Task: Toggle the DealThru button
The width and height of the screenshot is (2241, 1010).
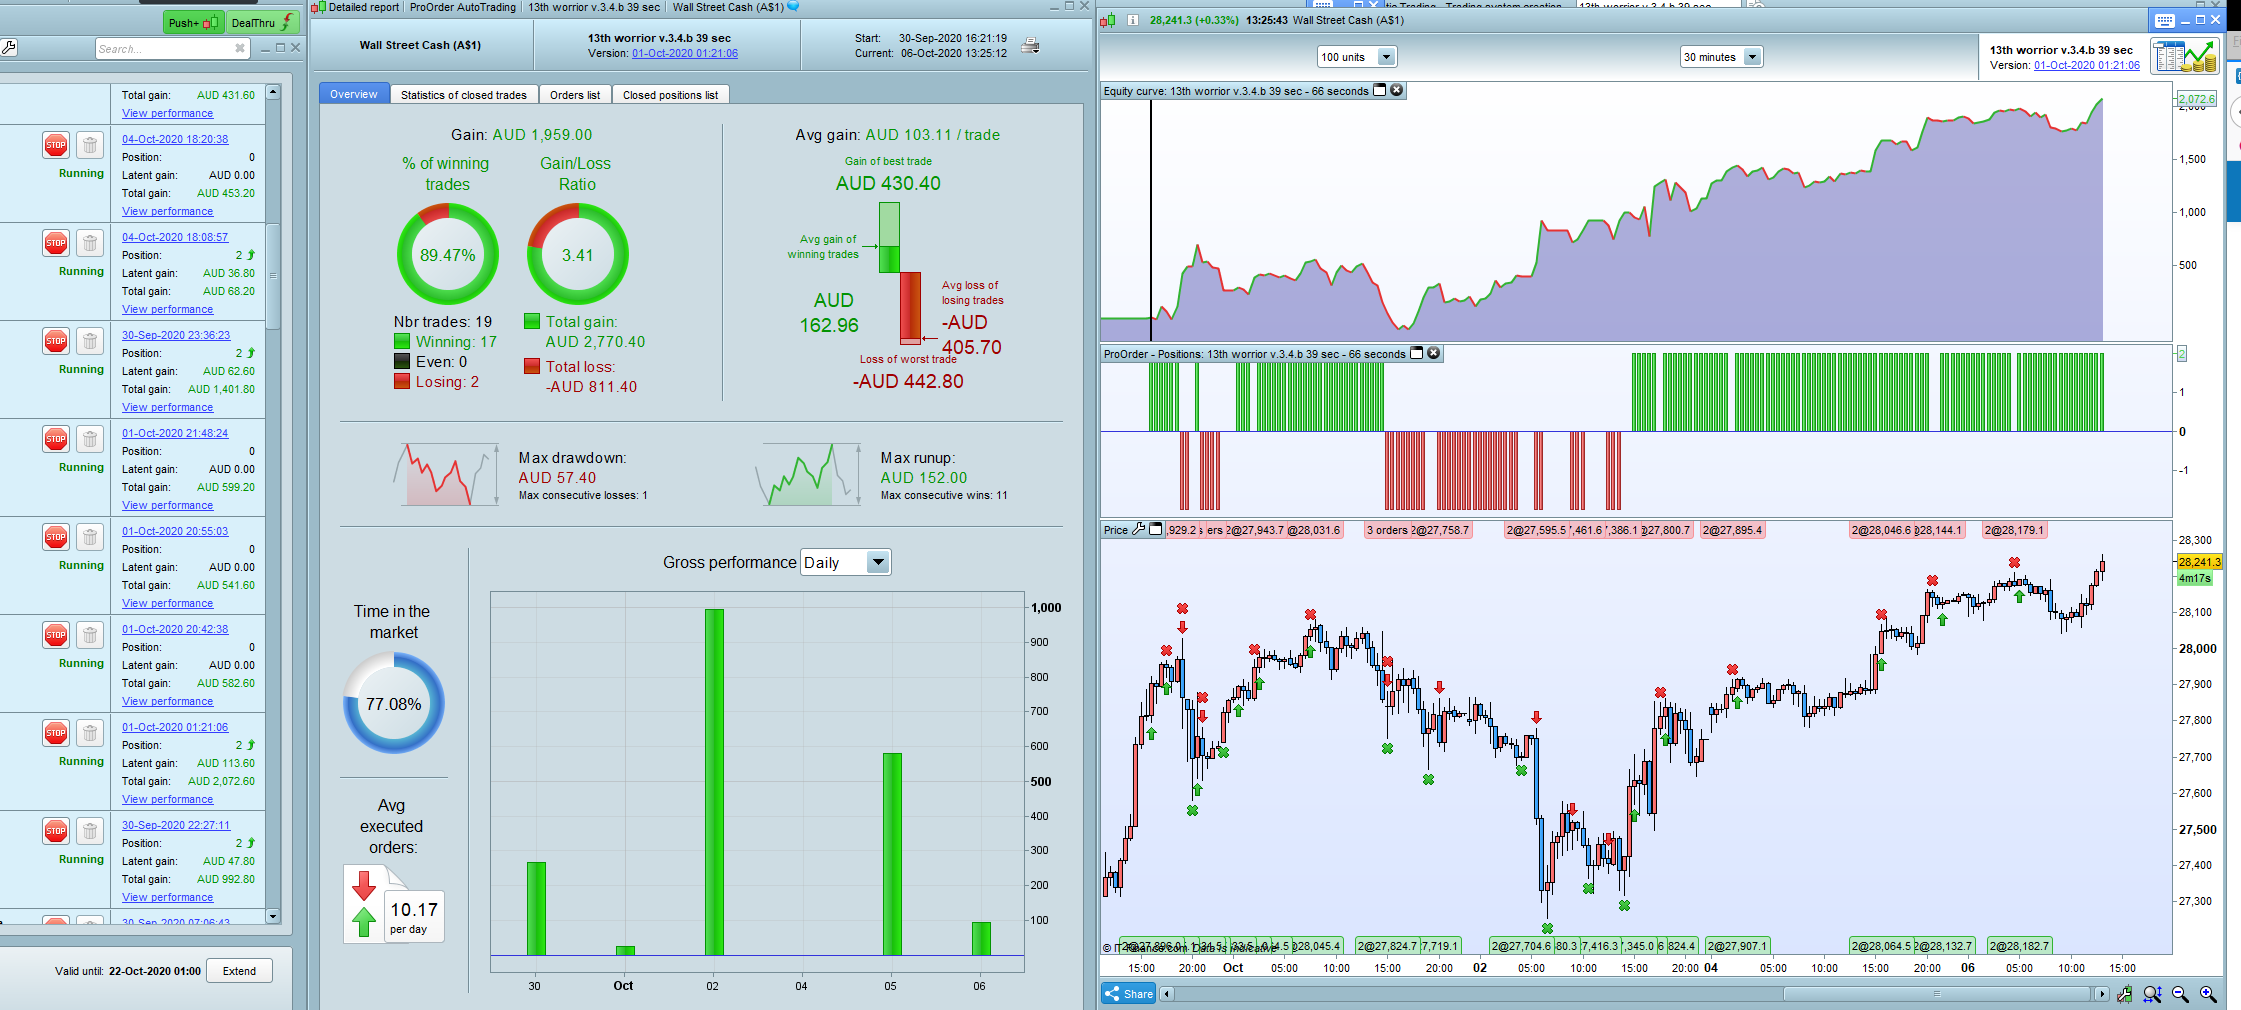Action: click(262, 22)
